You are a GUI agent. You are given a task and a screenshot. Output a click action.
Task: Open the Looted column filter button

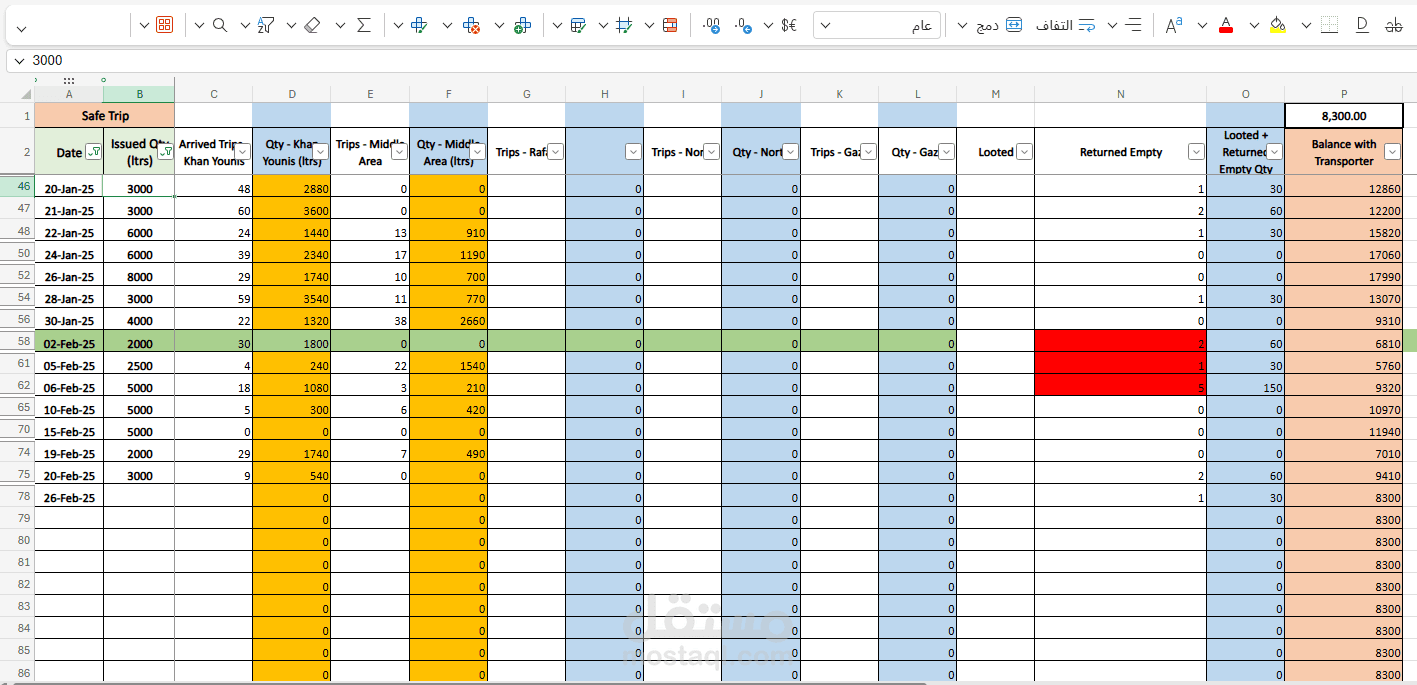pyautogui.click(x=1024, y=152)
